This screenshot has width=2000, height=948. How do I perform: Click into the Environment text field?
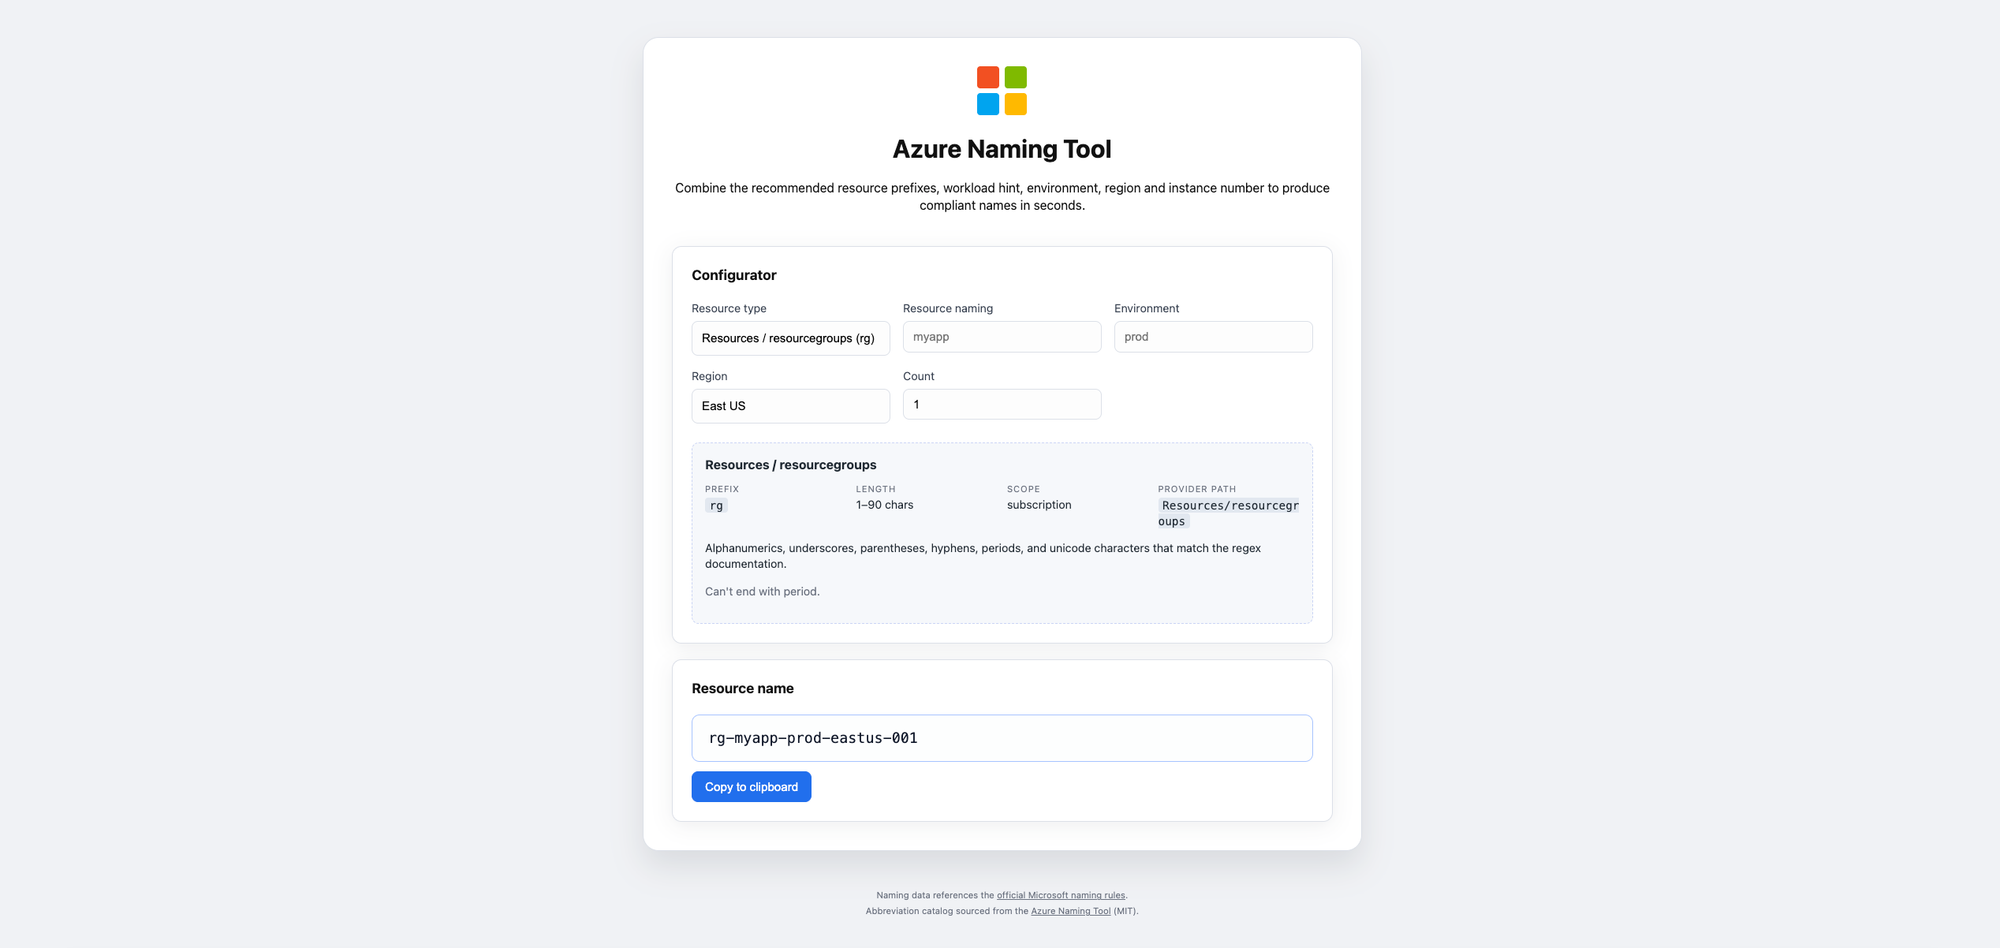(x=1212, y=337)
